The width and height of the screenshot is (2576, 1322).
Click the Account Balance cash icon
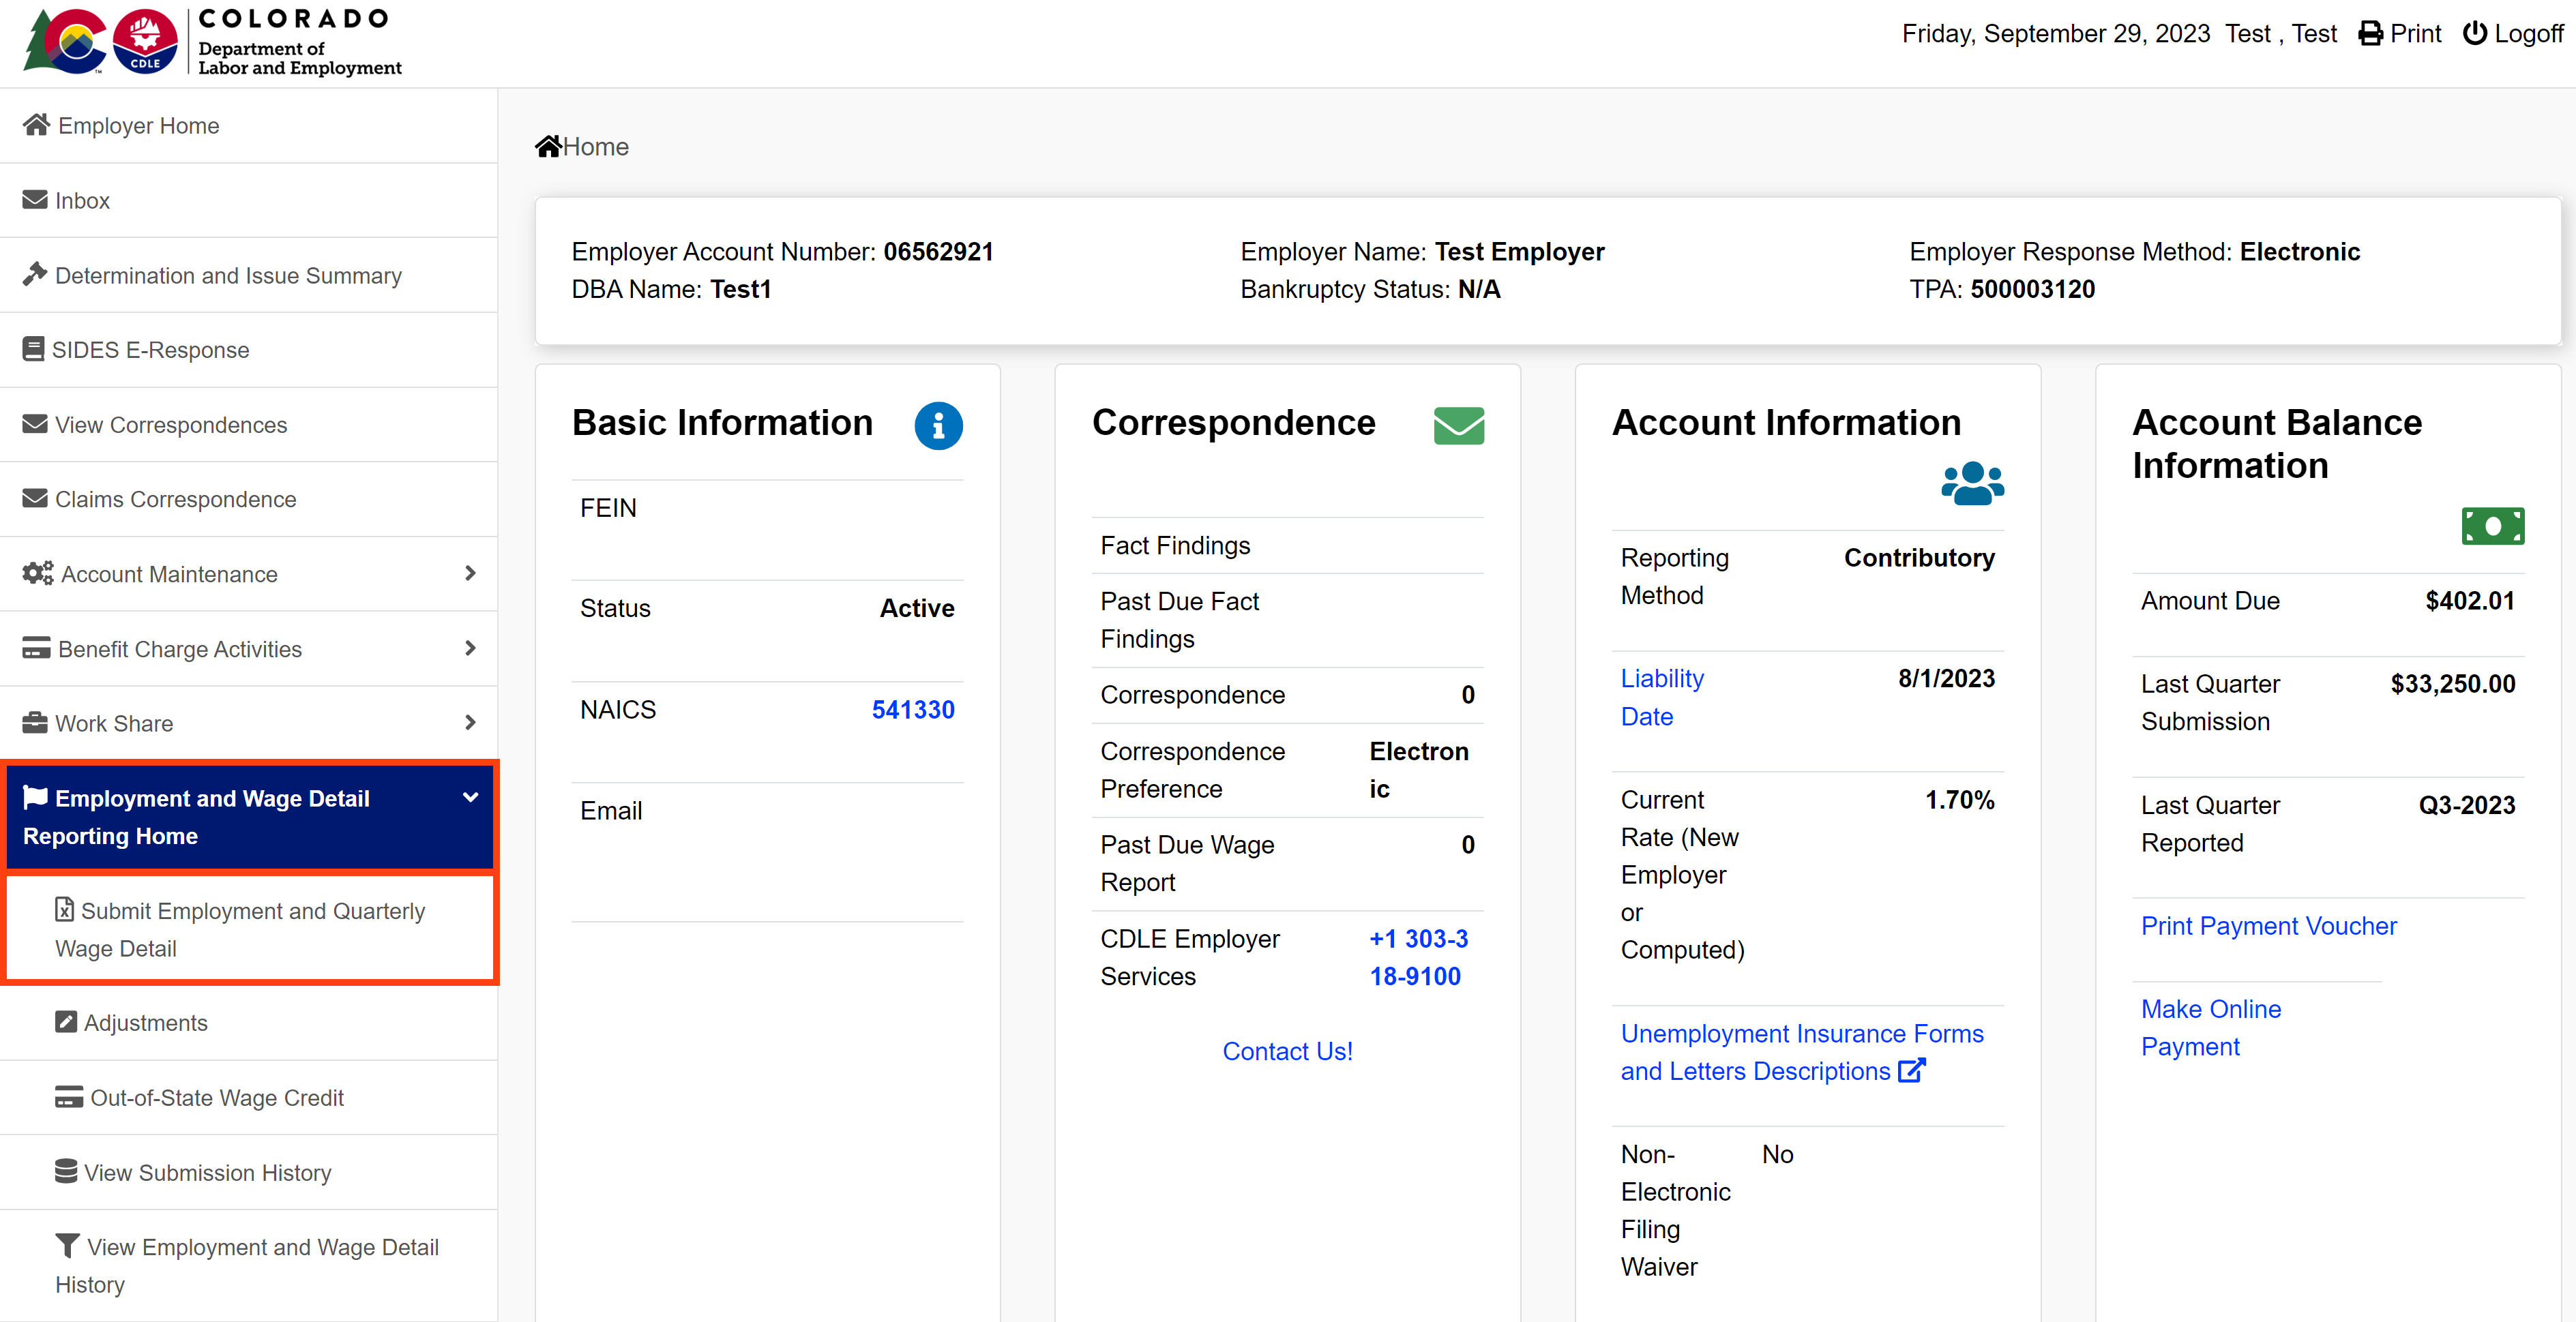(x=2493, y=526)
